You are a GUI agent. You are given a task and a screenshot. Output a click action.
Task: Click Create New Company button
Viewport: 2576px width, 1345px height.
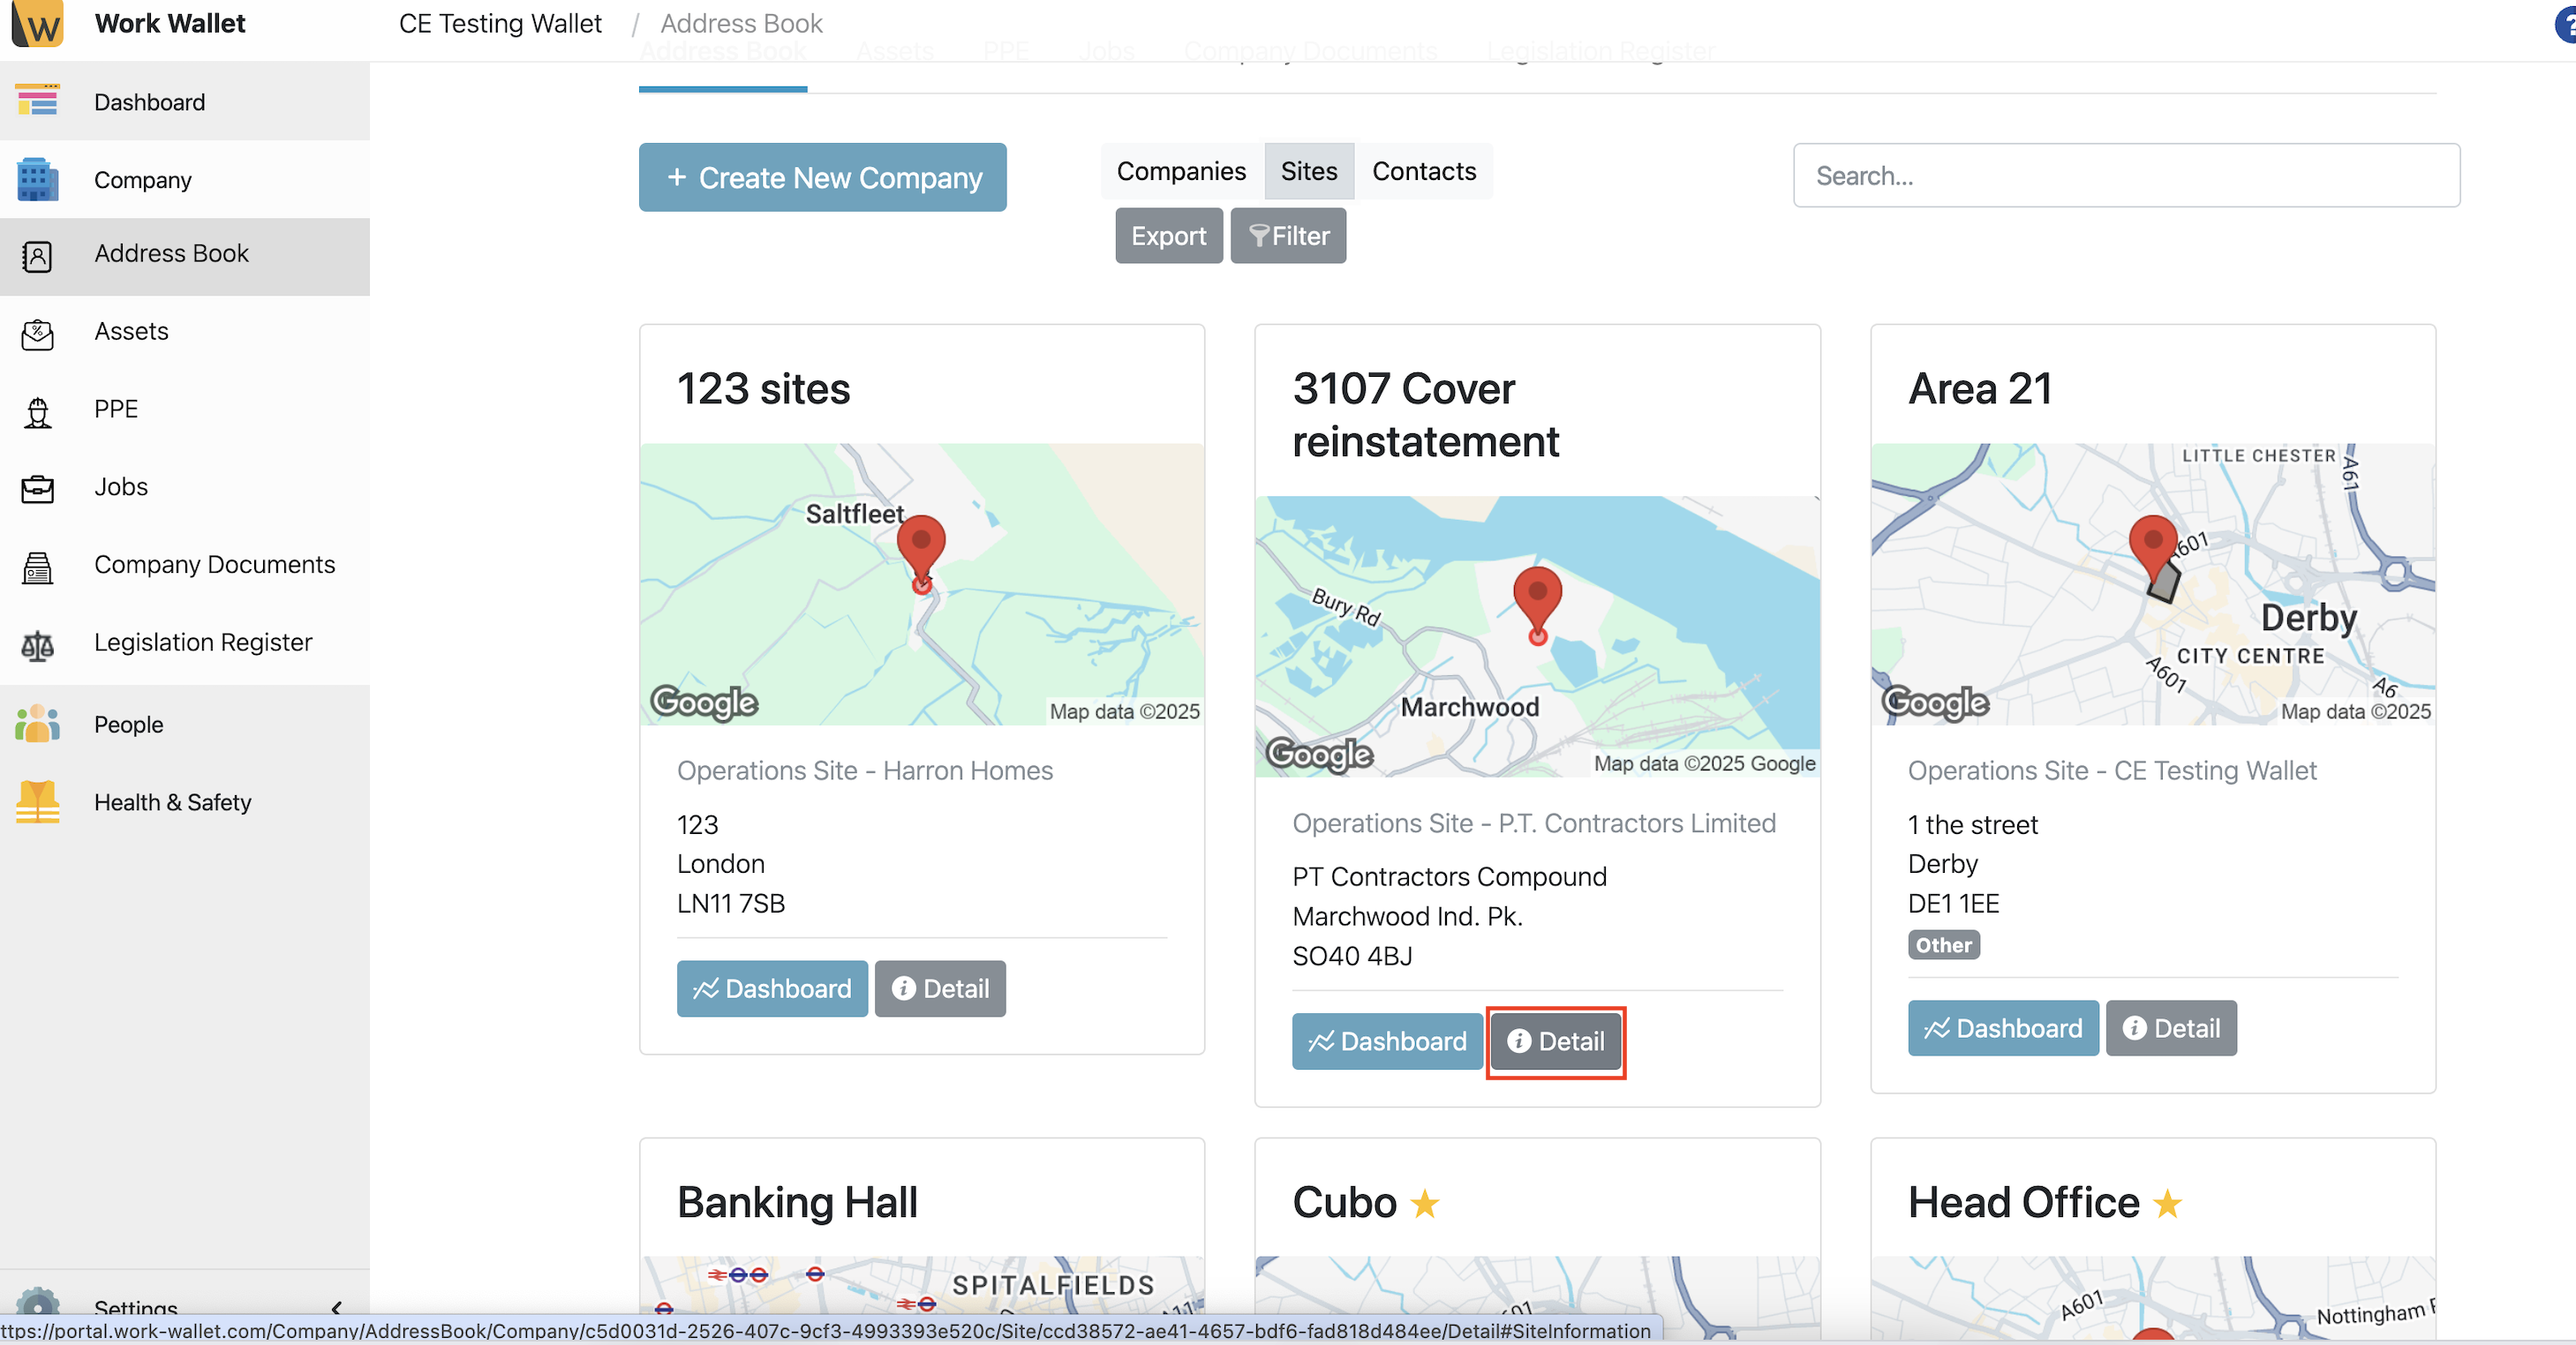click(x=822, y=177)
